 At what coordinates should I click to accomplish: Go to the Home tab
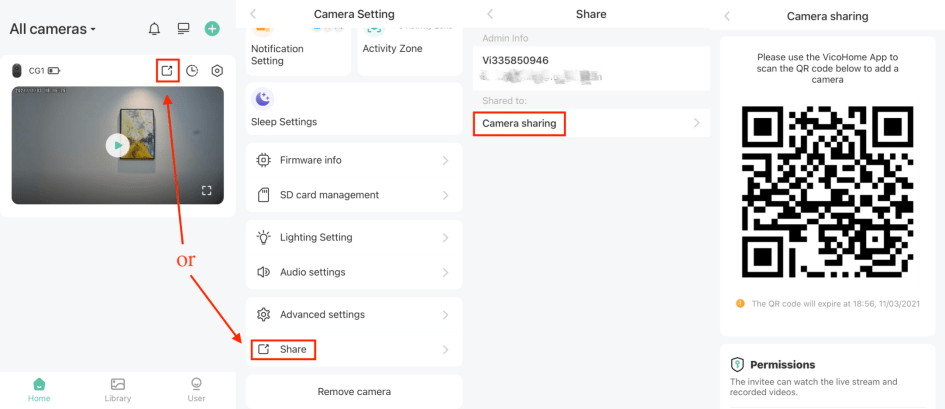(39, 389)
